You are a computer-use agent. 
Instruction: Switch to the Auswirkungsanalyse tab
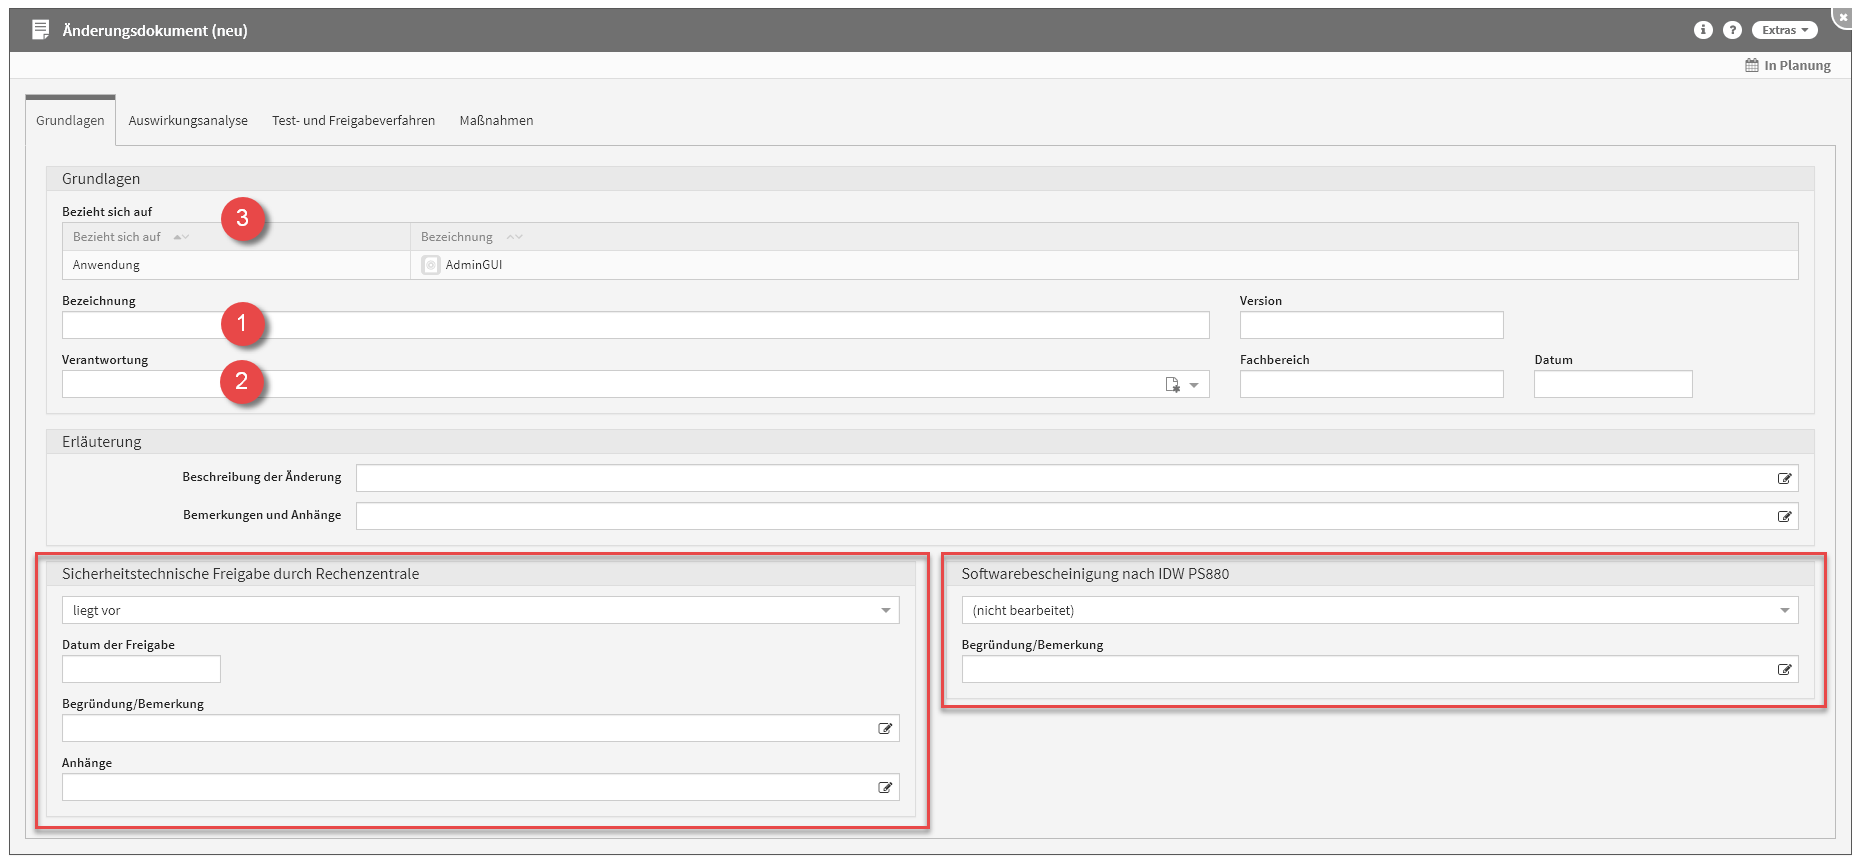point(188,121)
